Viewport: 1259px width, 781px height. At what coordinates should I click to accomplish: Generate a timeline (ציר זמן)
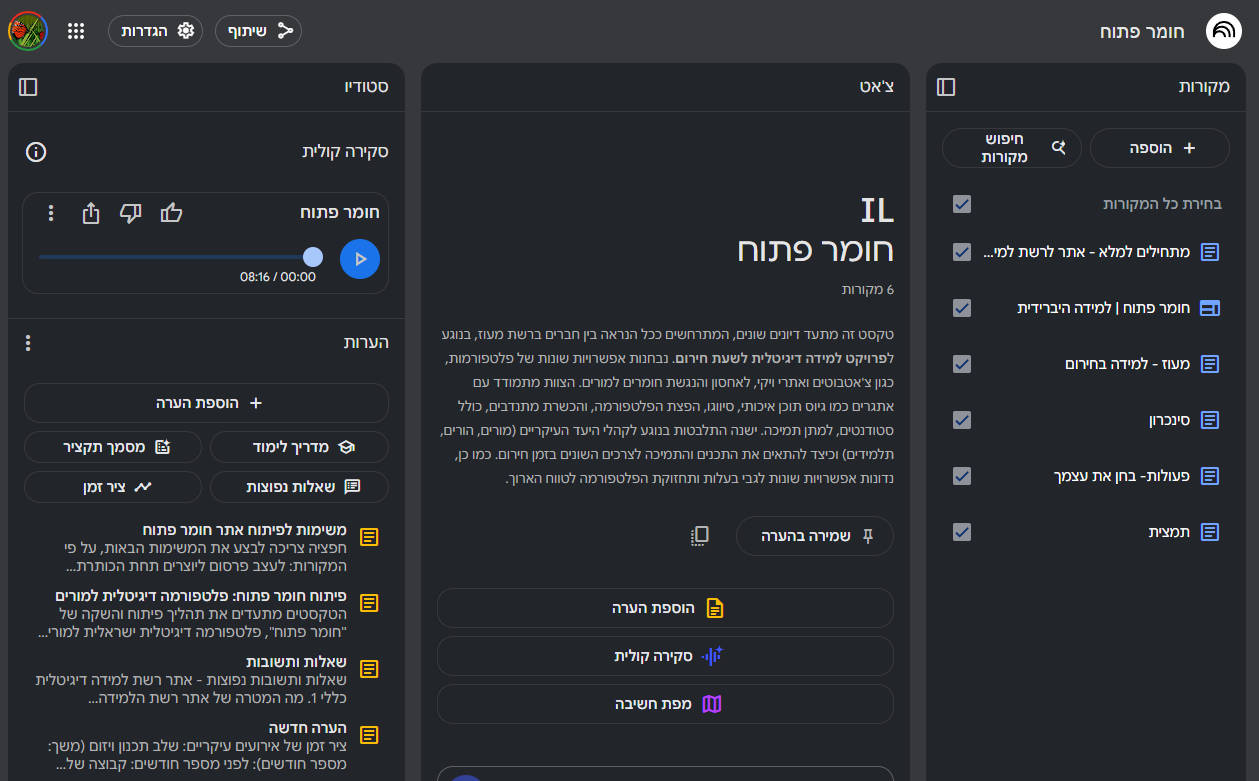pyautogui.click(x=113, y=487)
